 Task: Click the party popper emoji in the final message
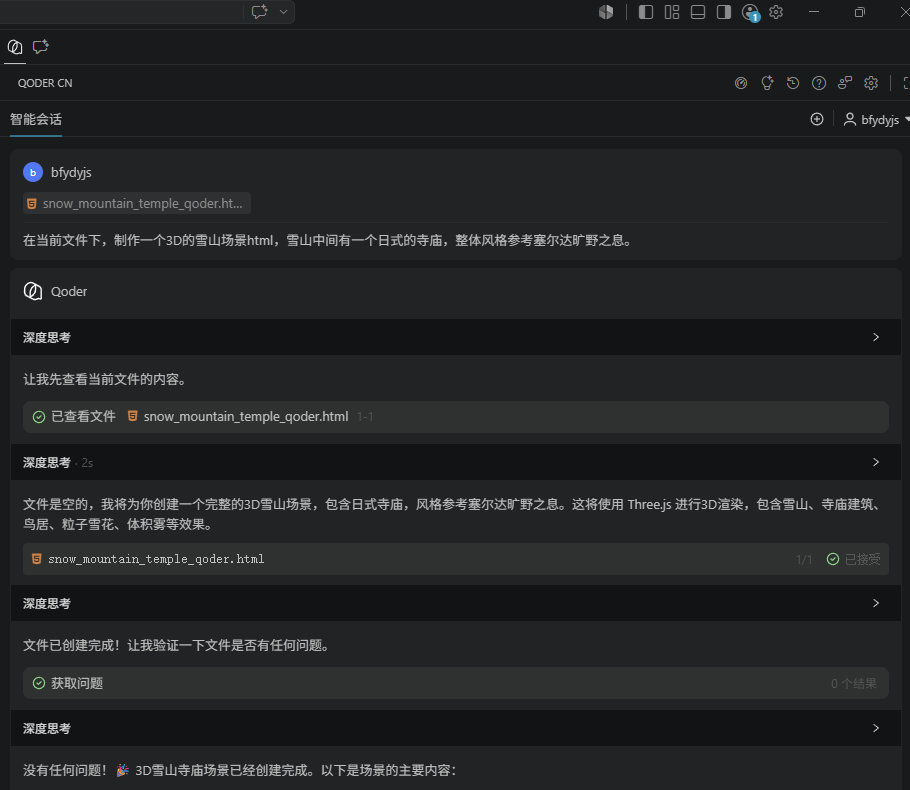coord(122,770)
